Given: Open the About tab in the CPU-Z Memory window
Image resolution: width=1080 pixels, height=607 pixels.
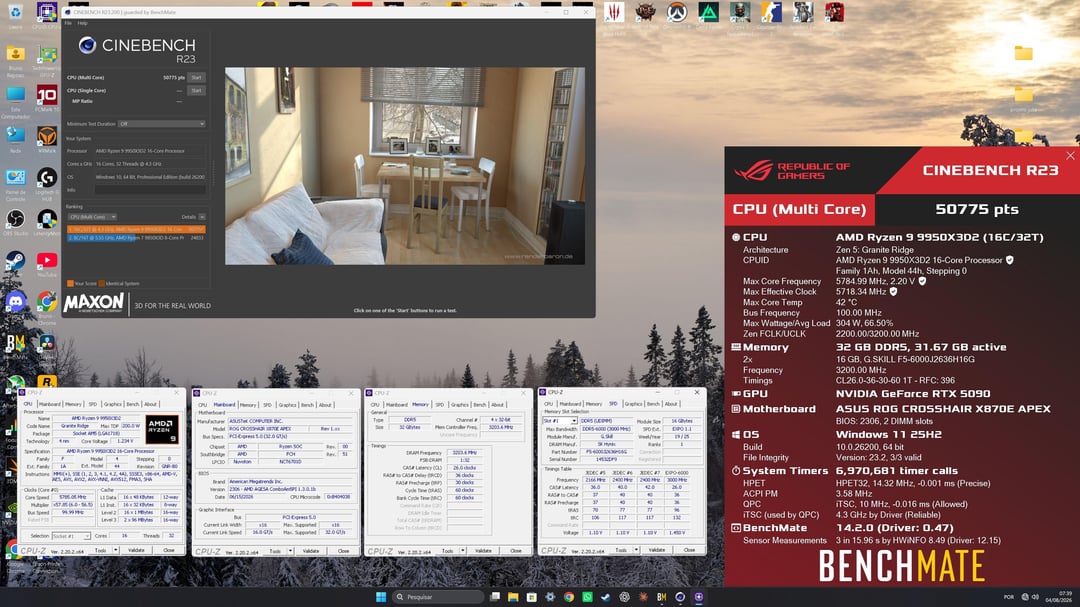Looking at the screenshot, I should click(497, 405).
